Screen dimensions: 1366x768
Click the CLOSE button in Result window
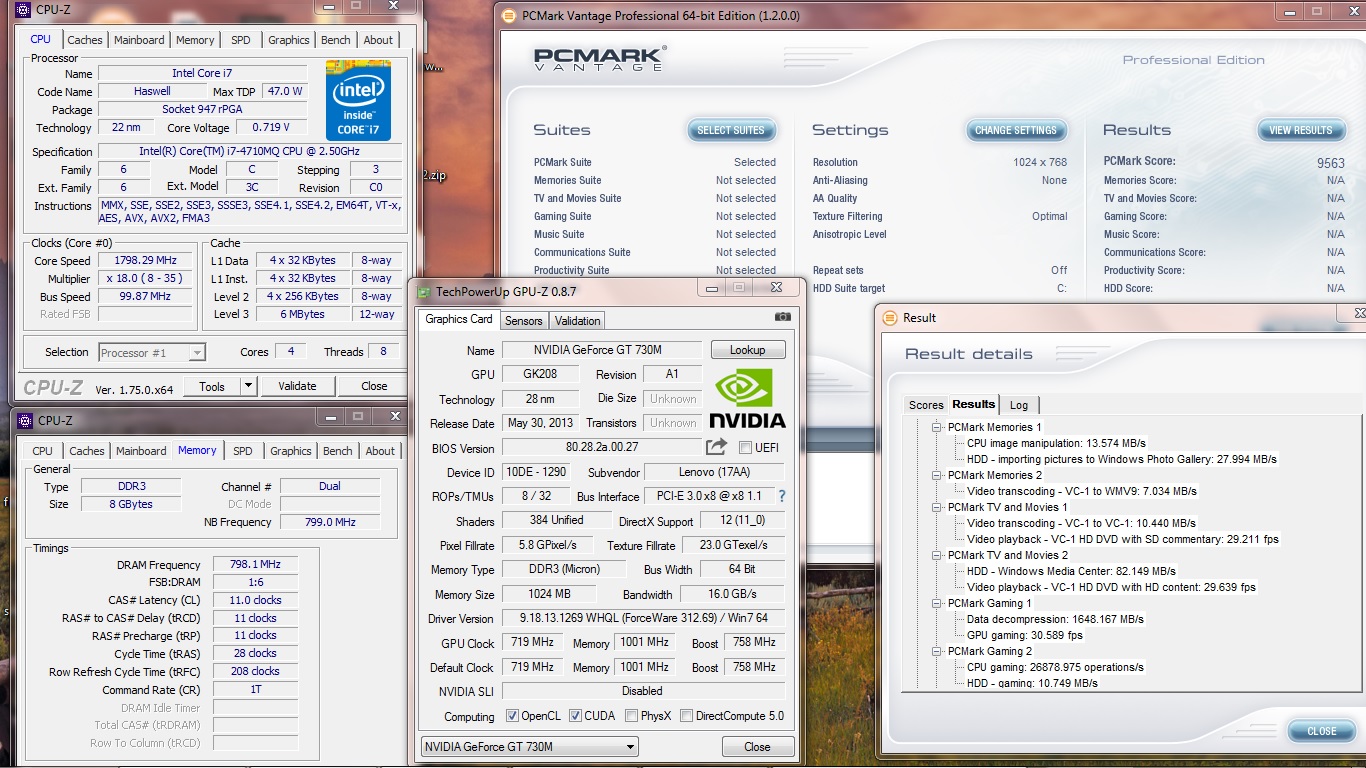click(1321, 731)
